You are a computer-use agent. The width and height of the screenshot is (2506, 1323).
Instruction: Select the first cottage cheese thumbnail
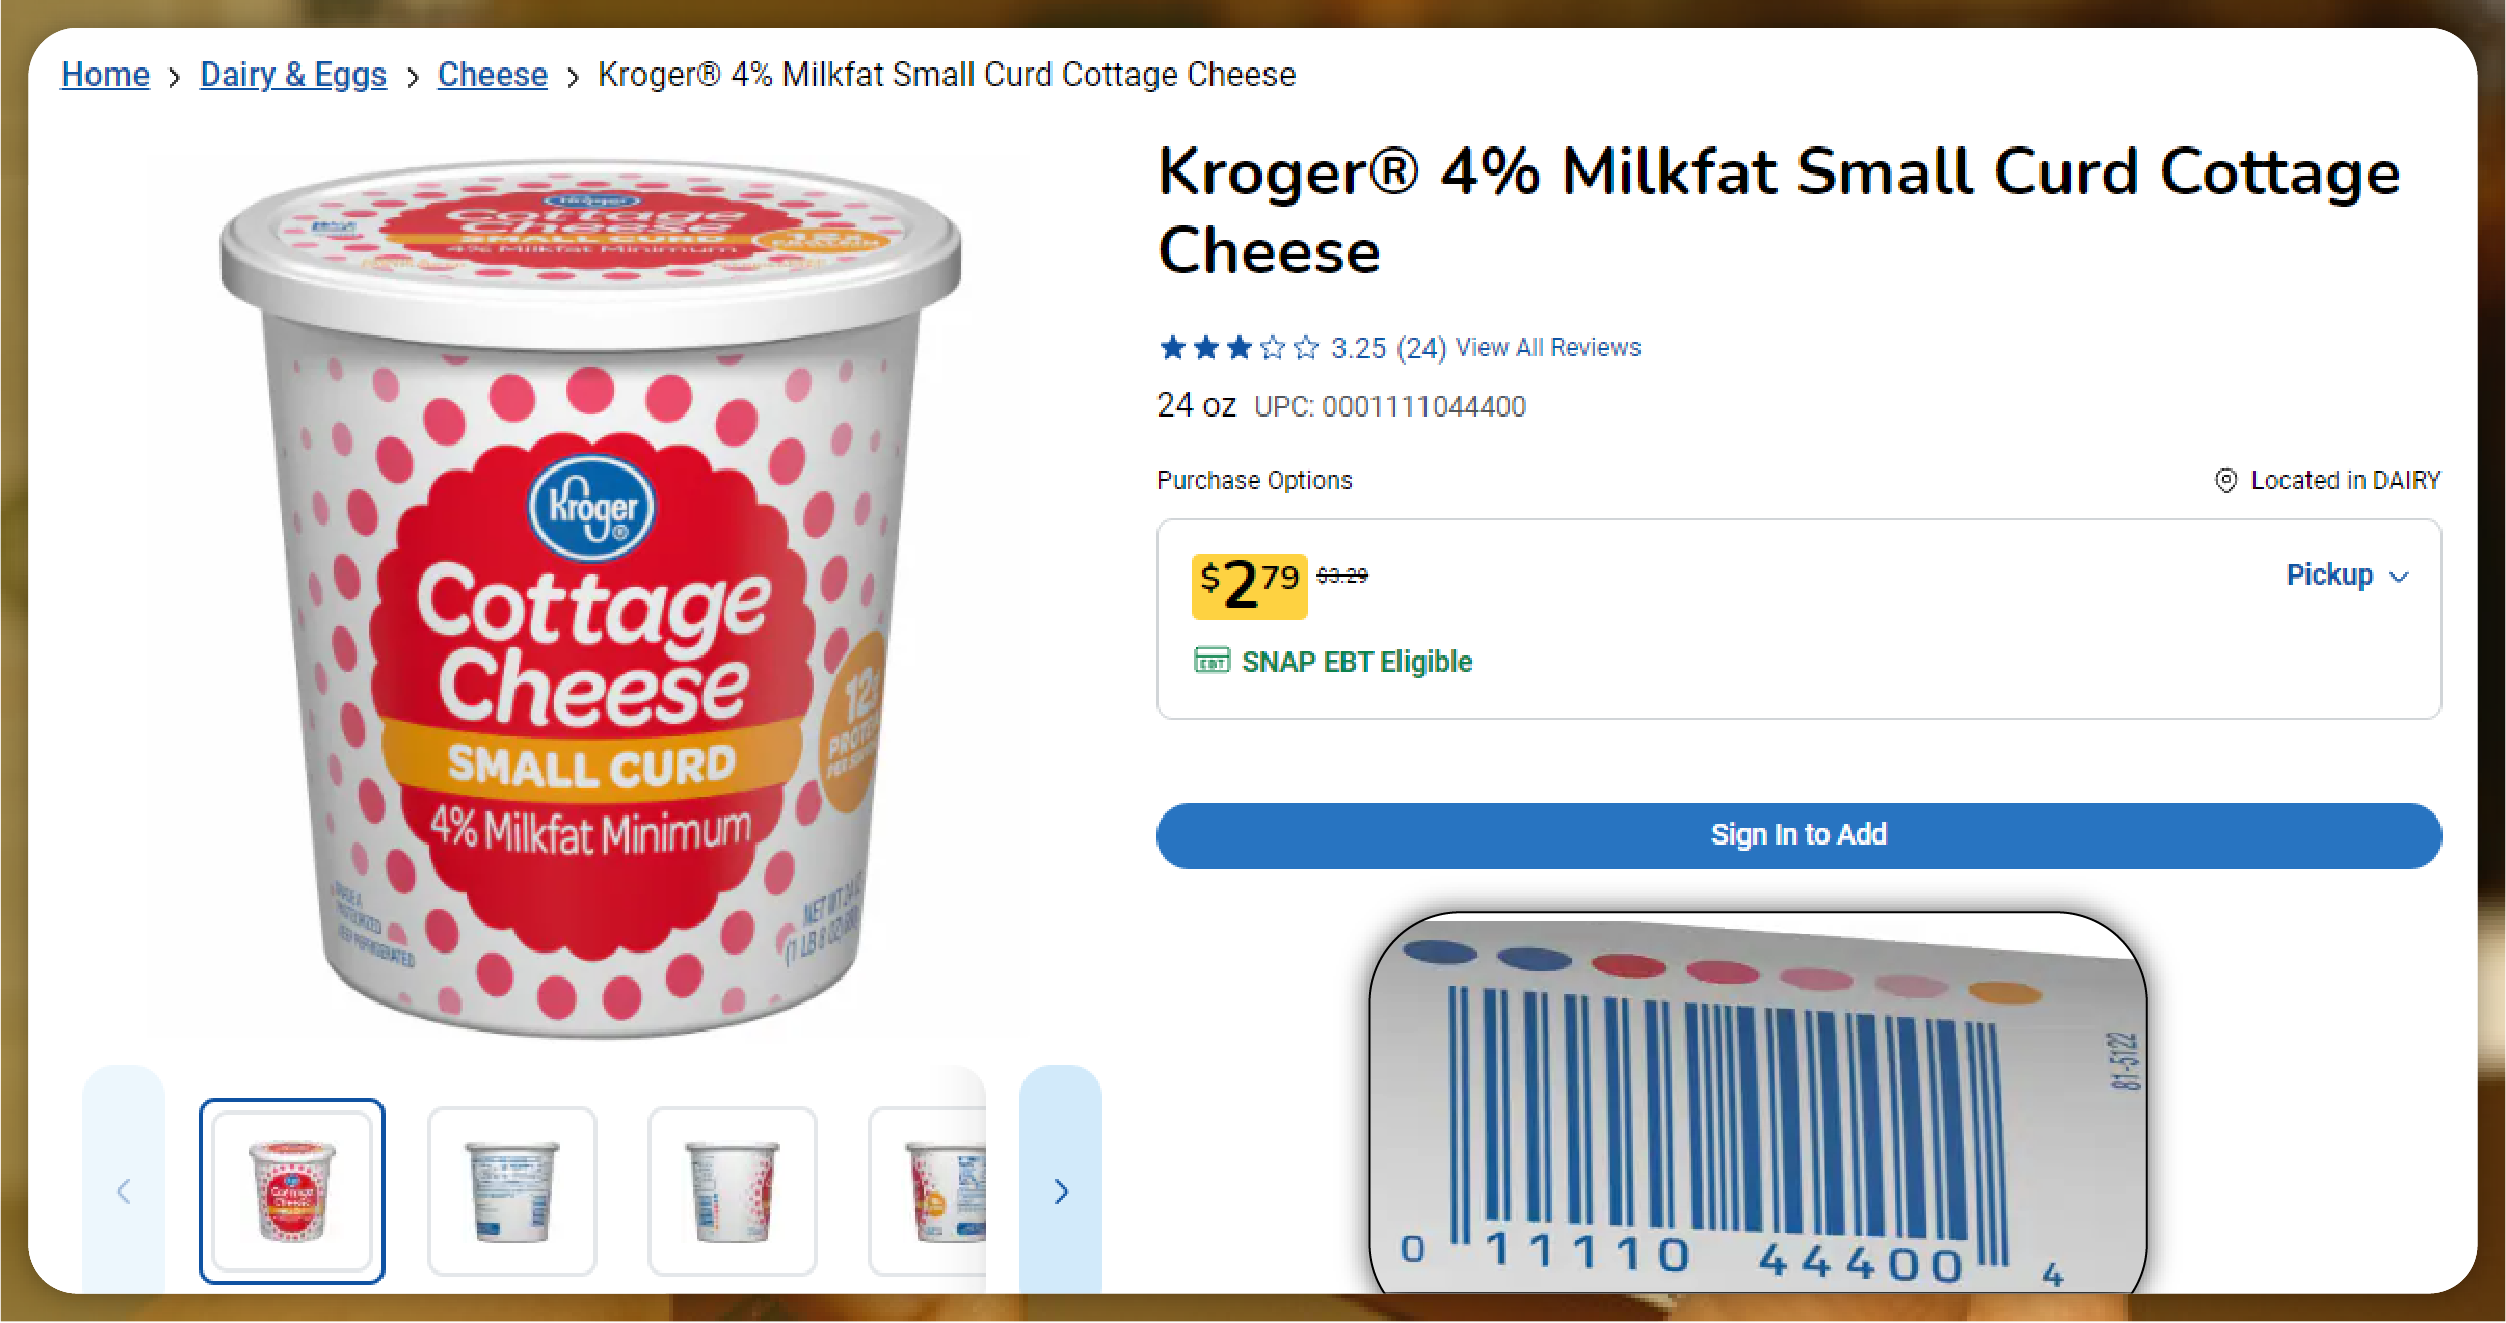click(292, 1190)
